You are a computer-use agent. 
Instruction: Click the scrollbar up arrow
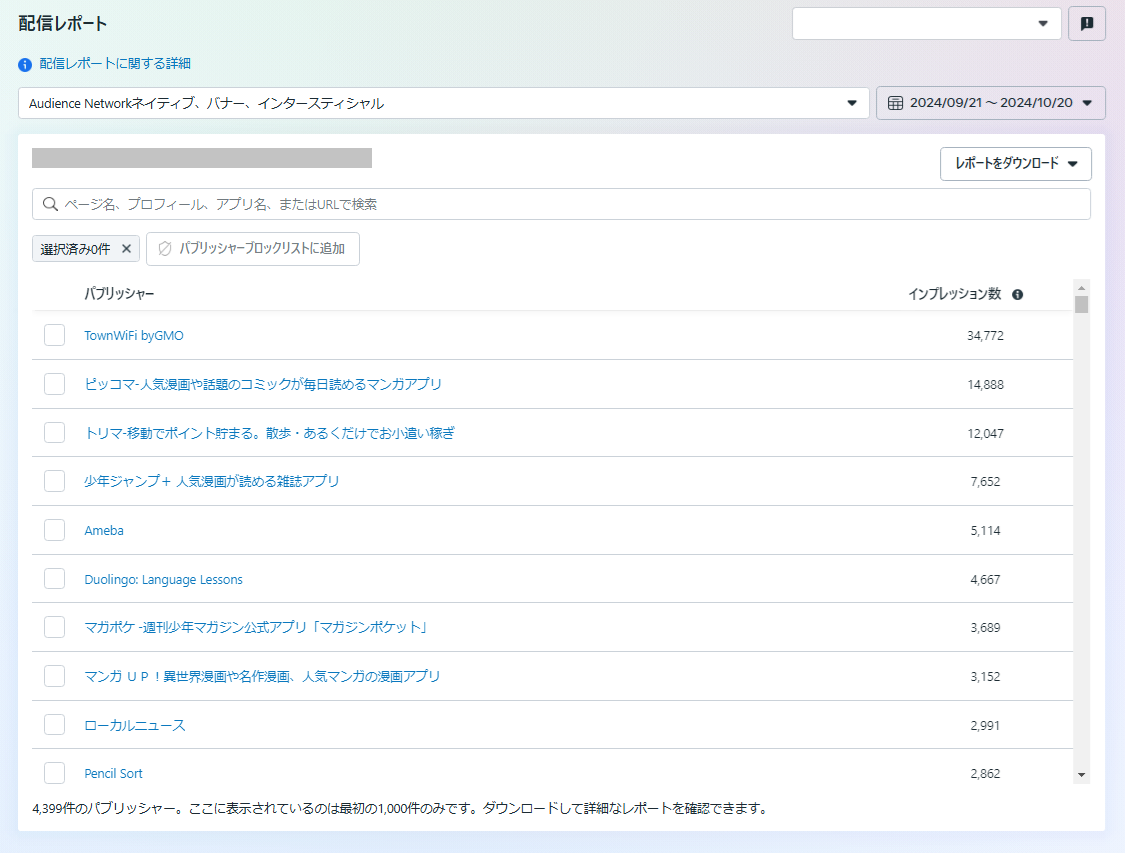(x=1081, y=288)
